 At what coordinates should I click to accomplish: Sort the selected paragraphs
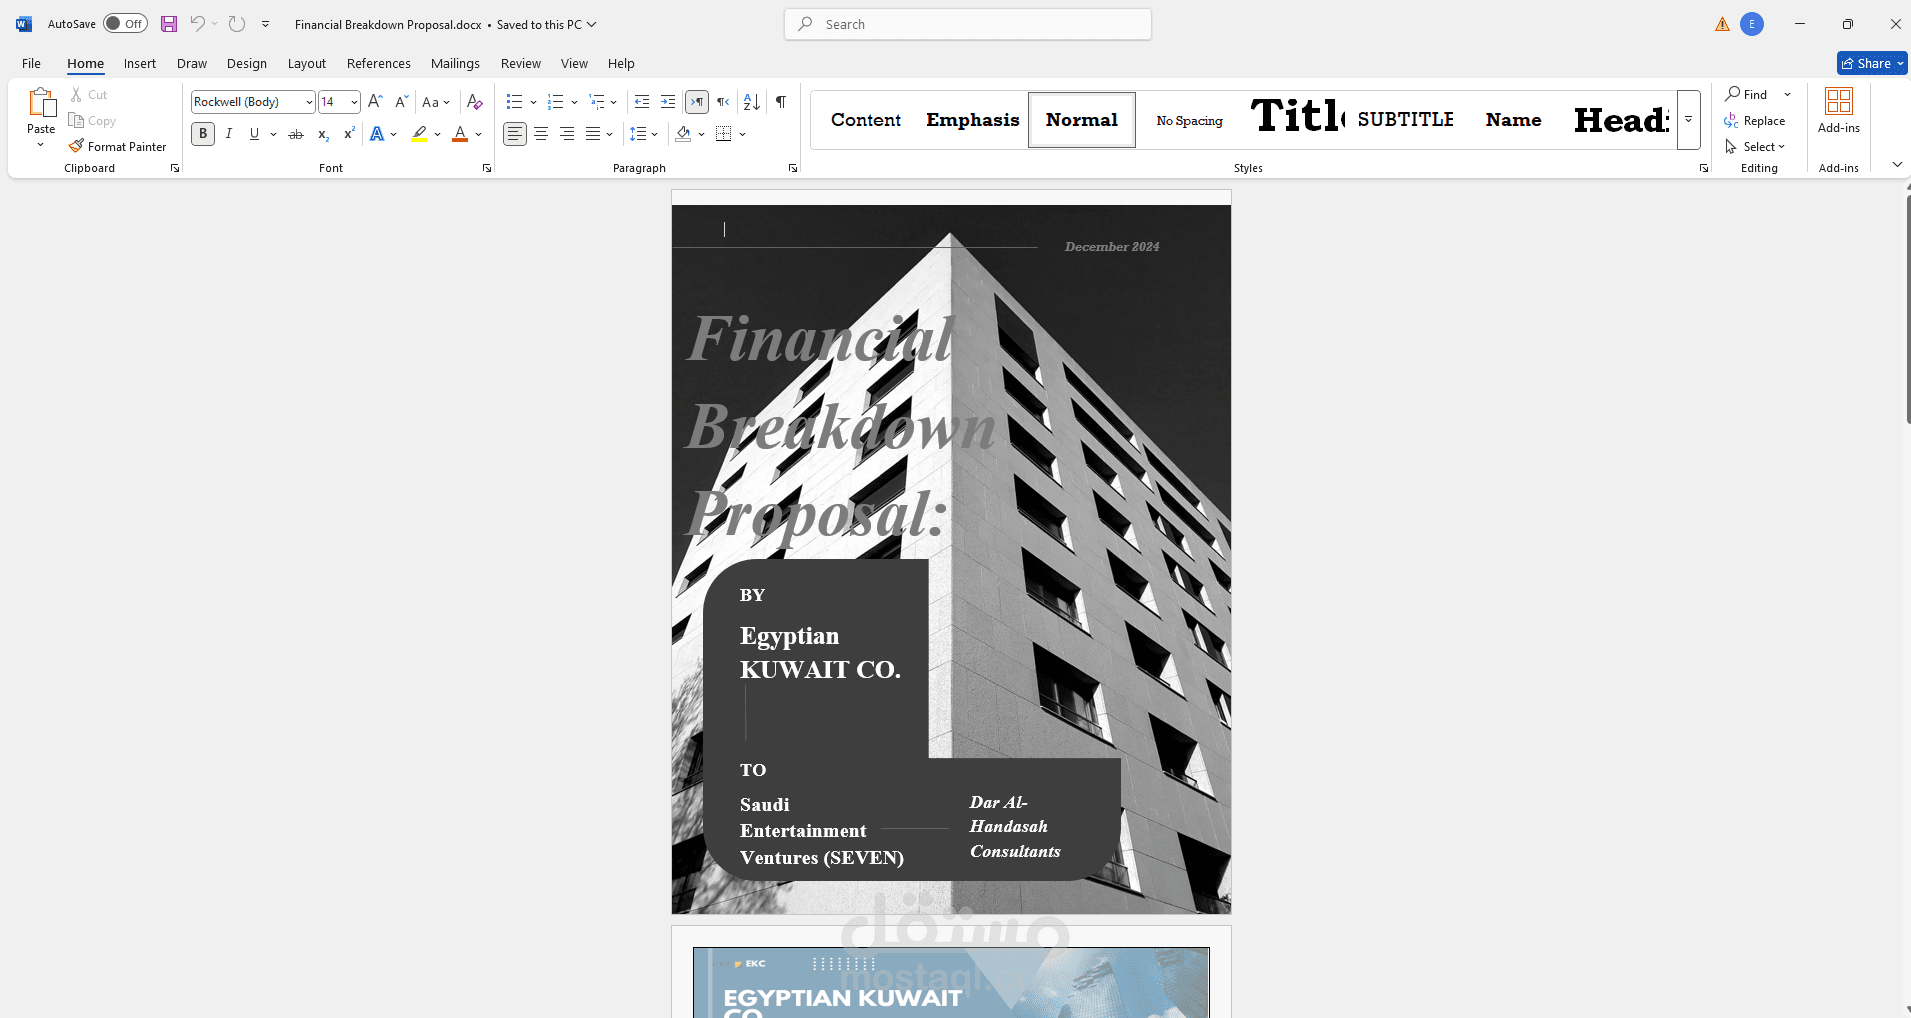(752, 101)
